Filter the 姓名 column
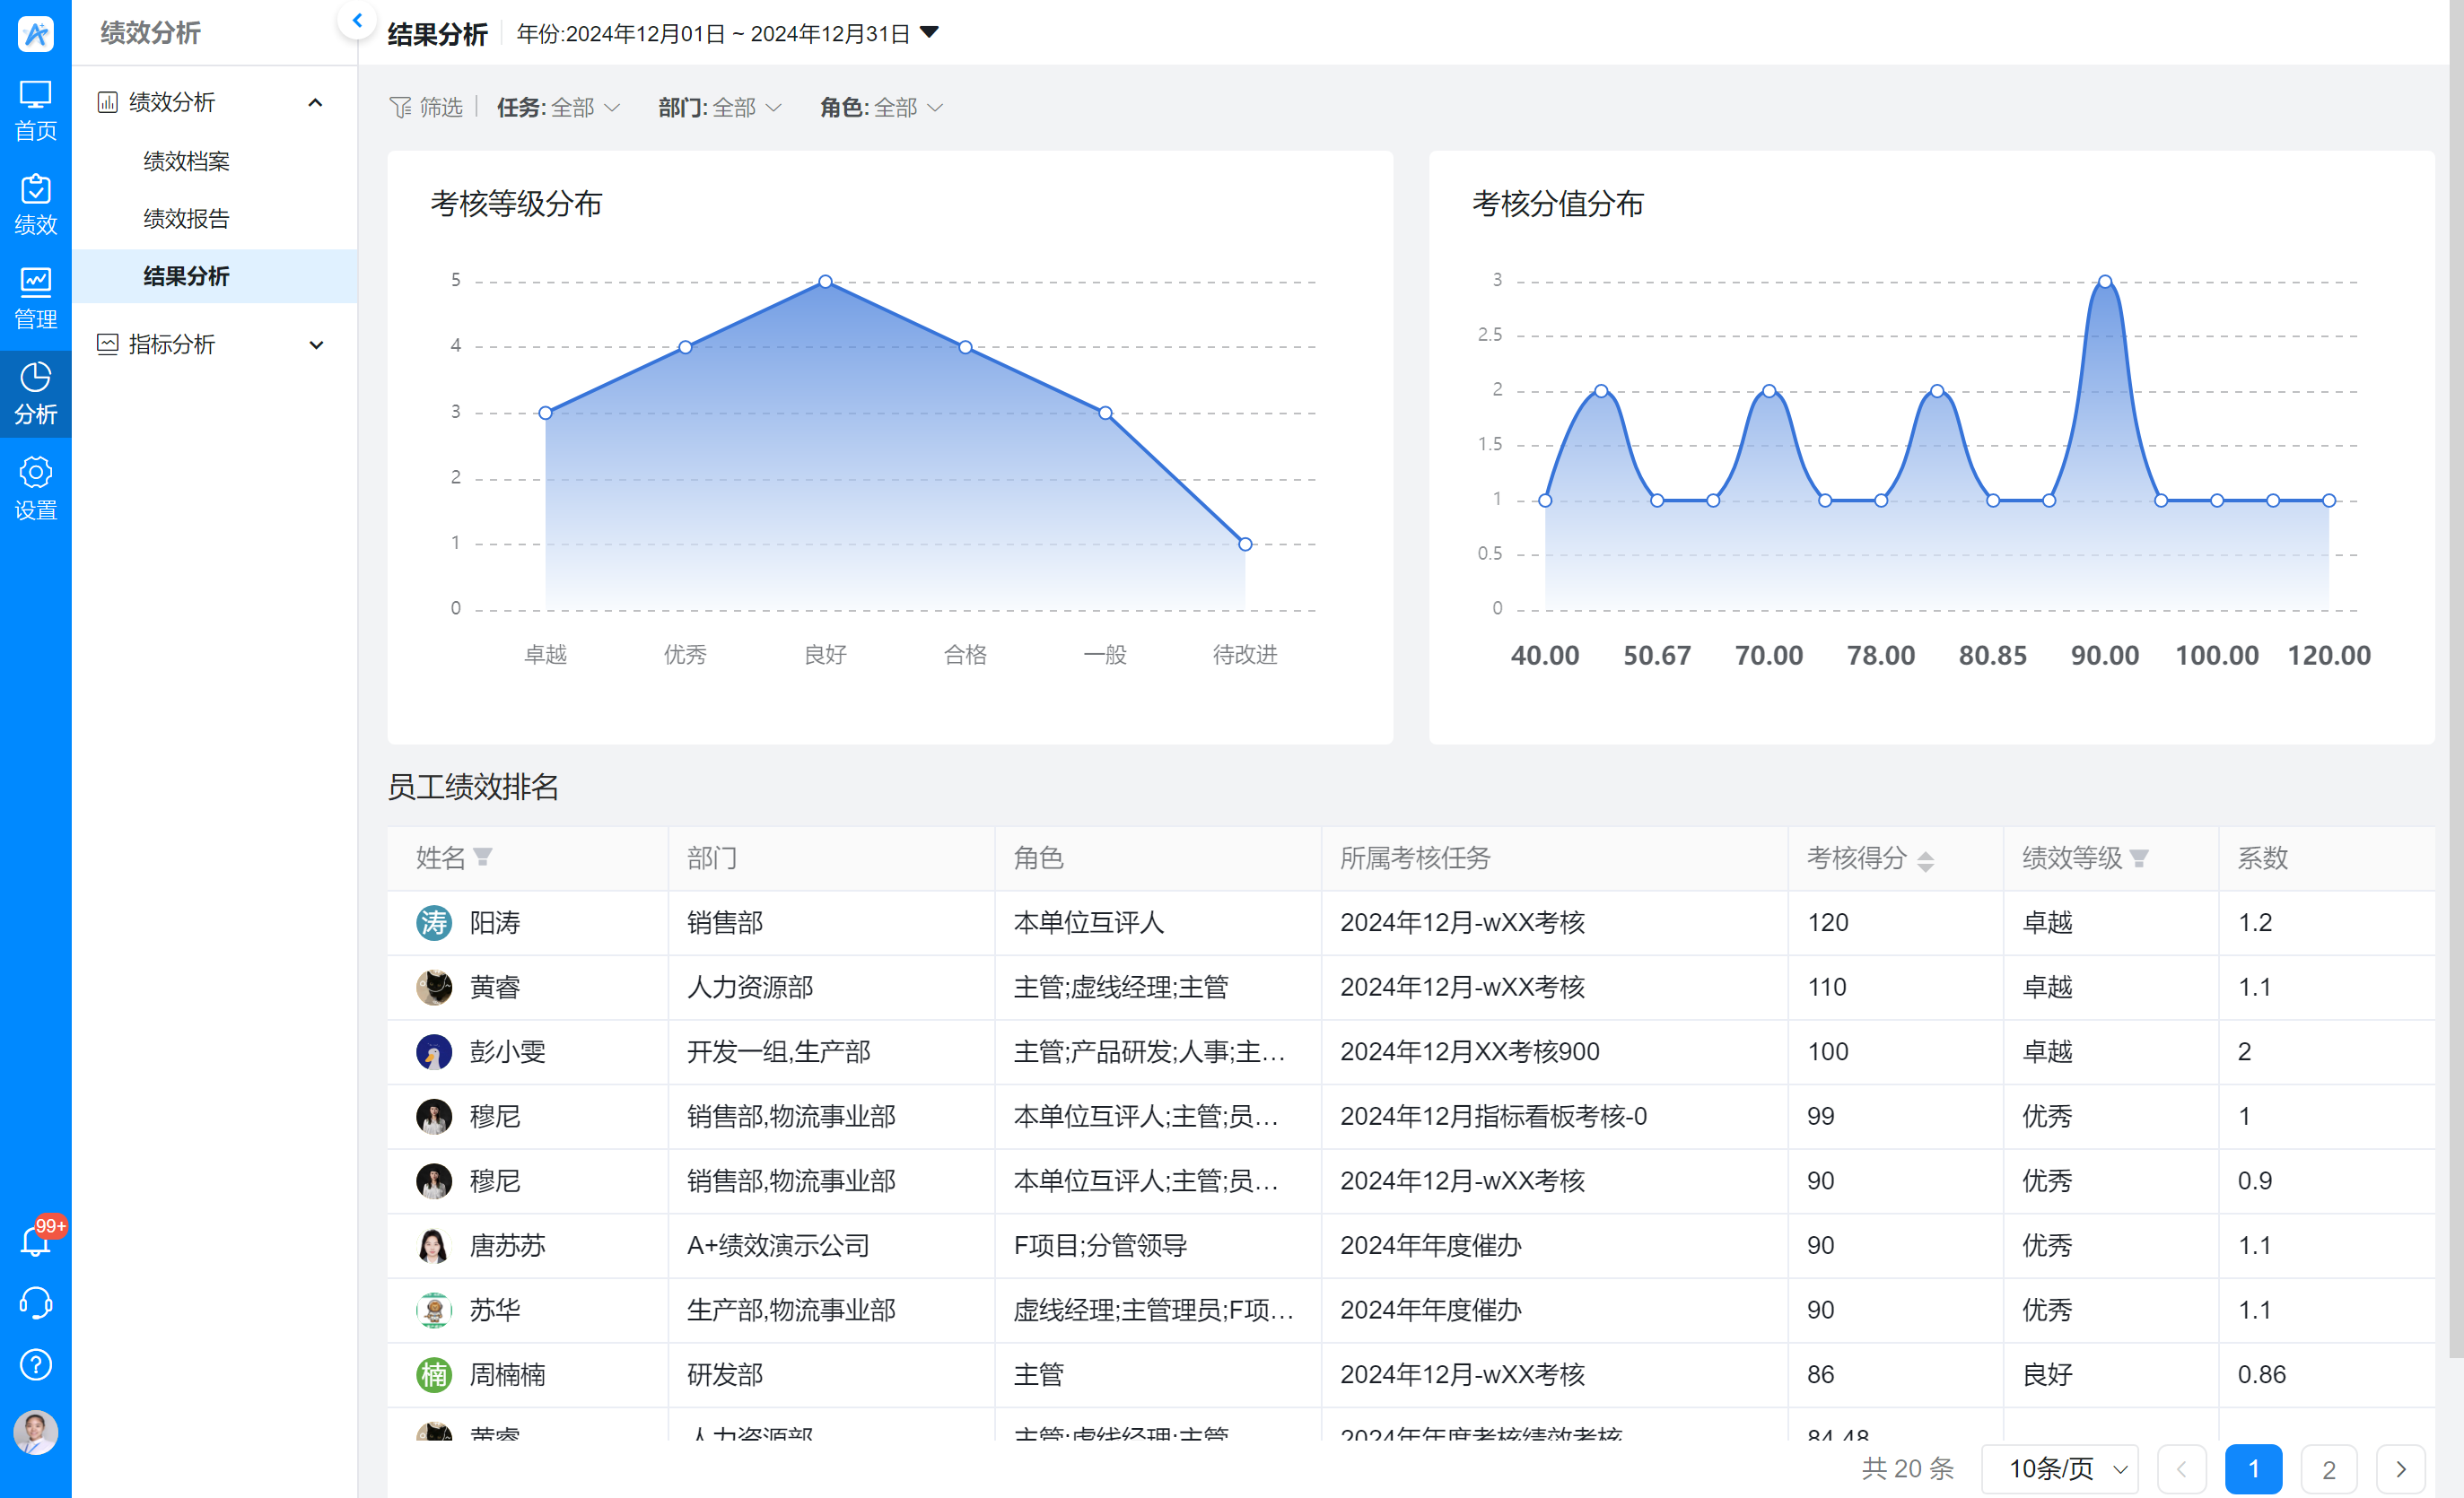This screenshot has width=2464, height=1498. tap(483, 857)
